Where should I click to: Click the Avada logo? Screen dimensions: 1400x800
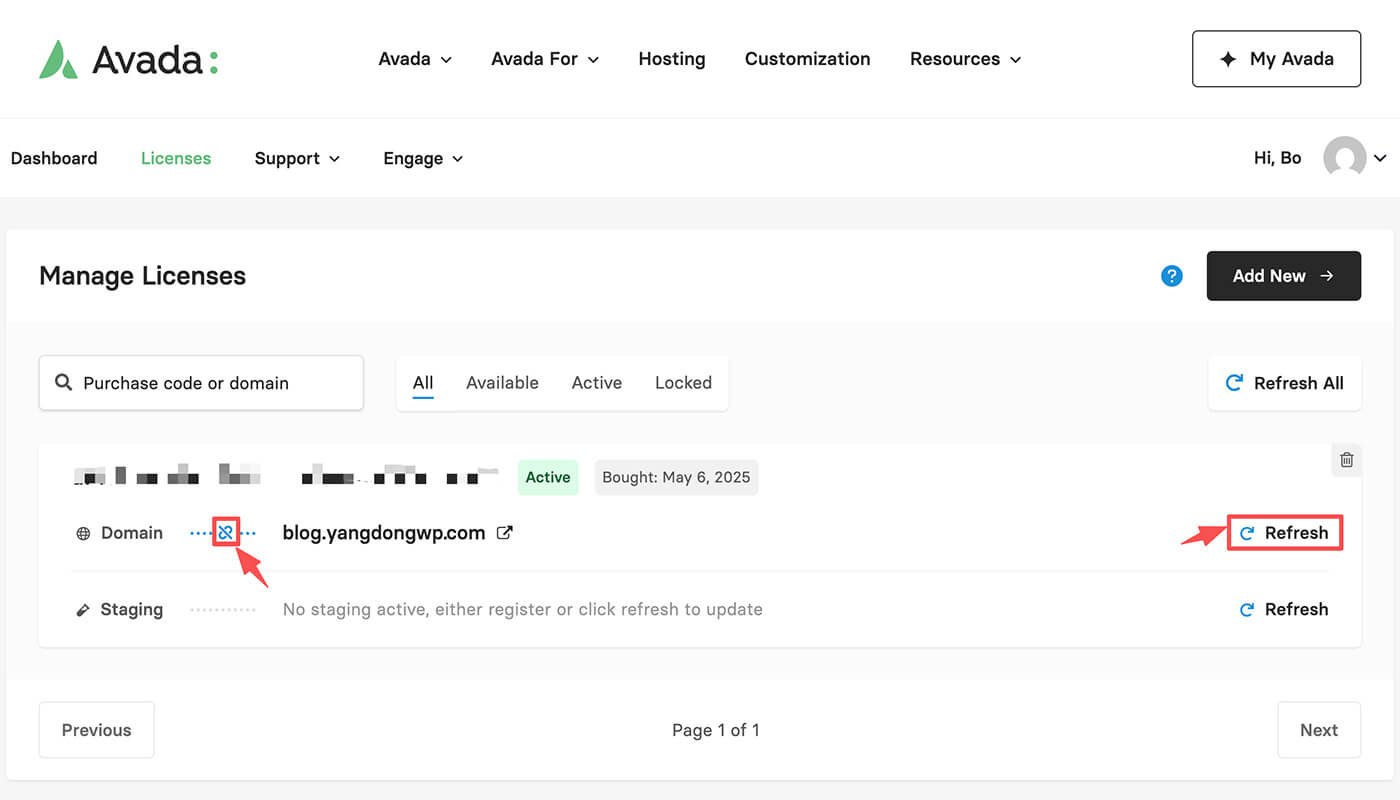click(128, 60)
